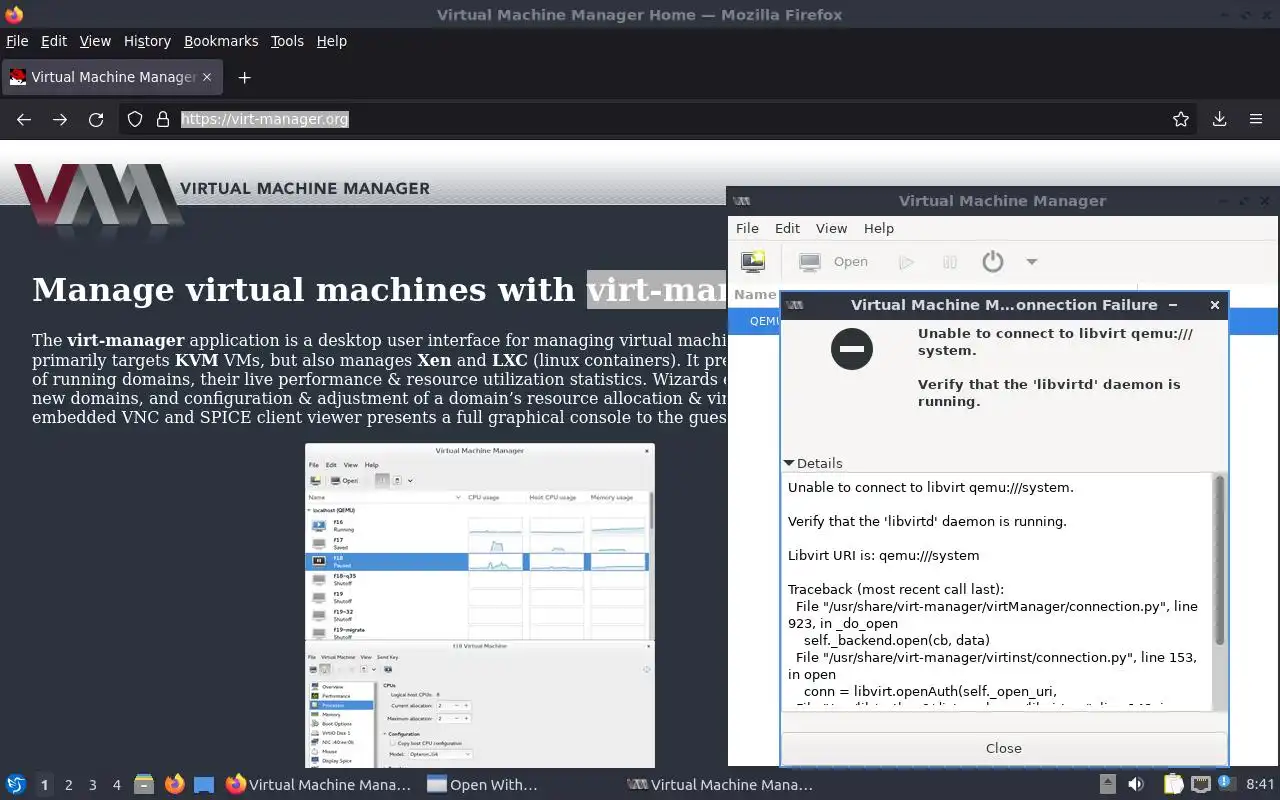Viewport: 1280px width, 800px height.
Task: Click the Firefox back arrow
Action: click(x=24, y=119)
